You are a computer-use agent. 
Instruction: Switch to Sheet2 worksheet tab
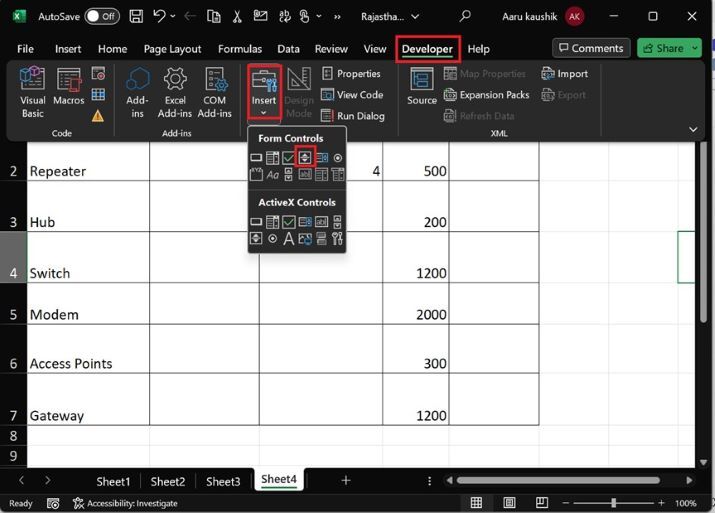pyautogui.click(x=168, y=481)
